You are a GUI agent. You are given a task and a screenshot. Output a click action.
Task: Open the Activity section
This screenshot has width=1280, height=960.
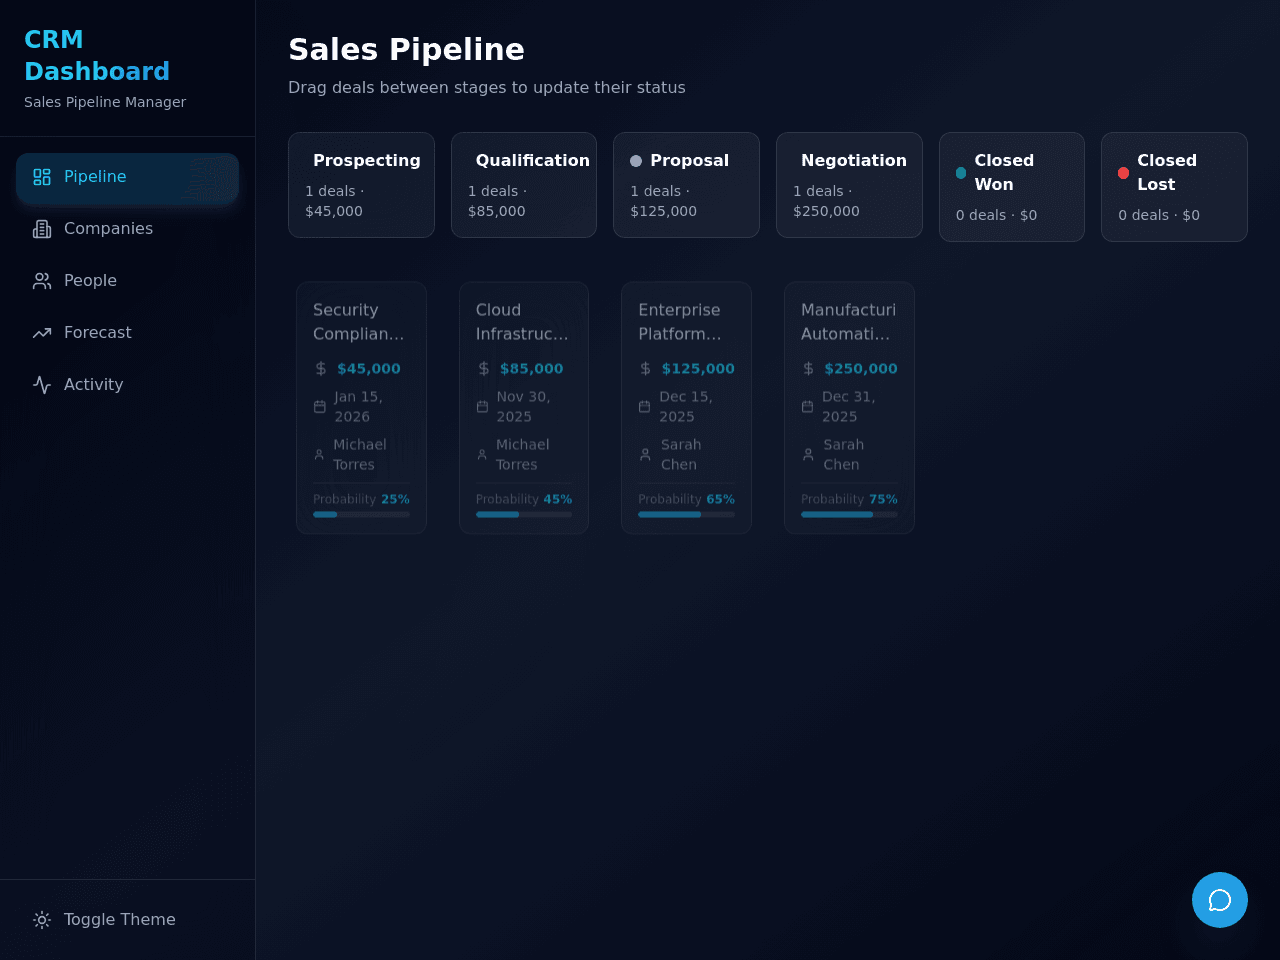[x=128, y=385]
